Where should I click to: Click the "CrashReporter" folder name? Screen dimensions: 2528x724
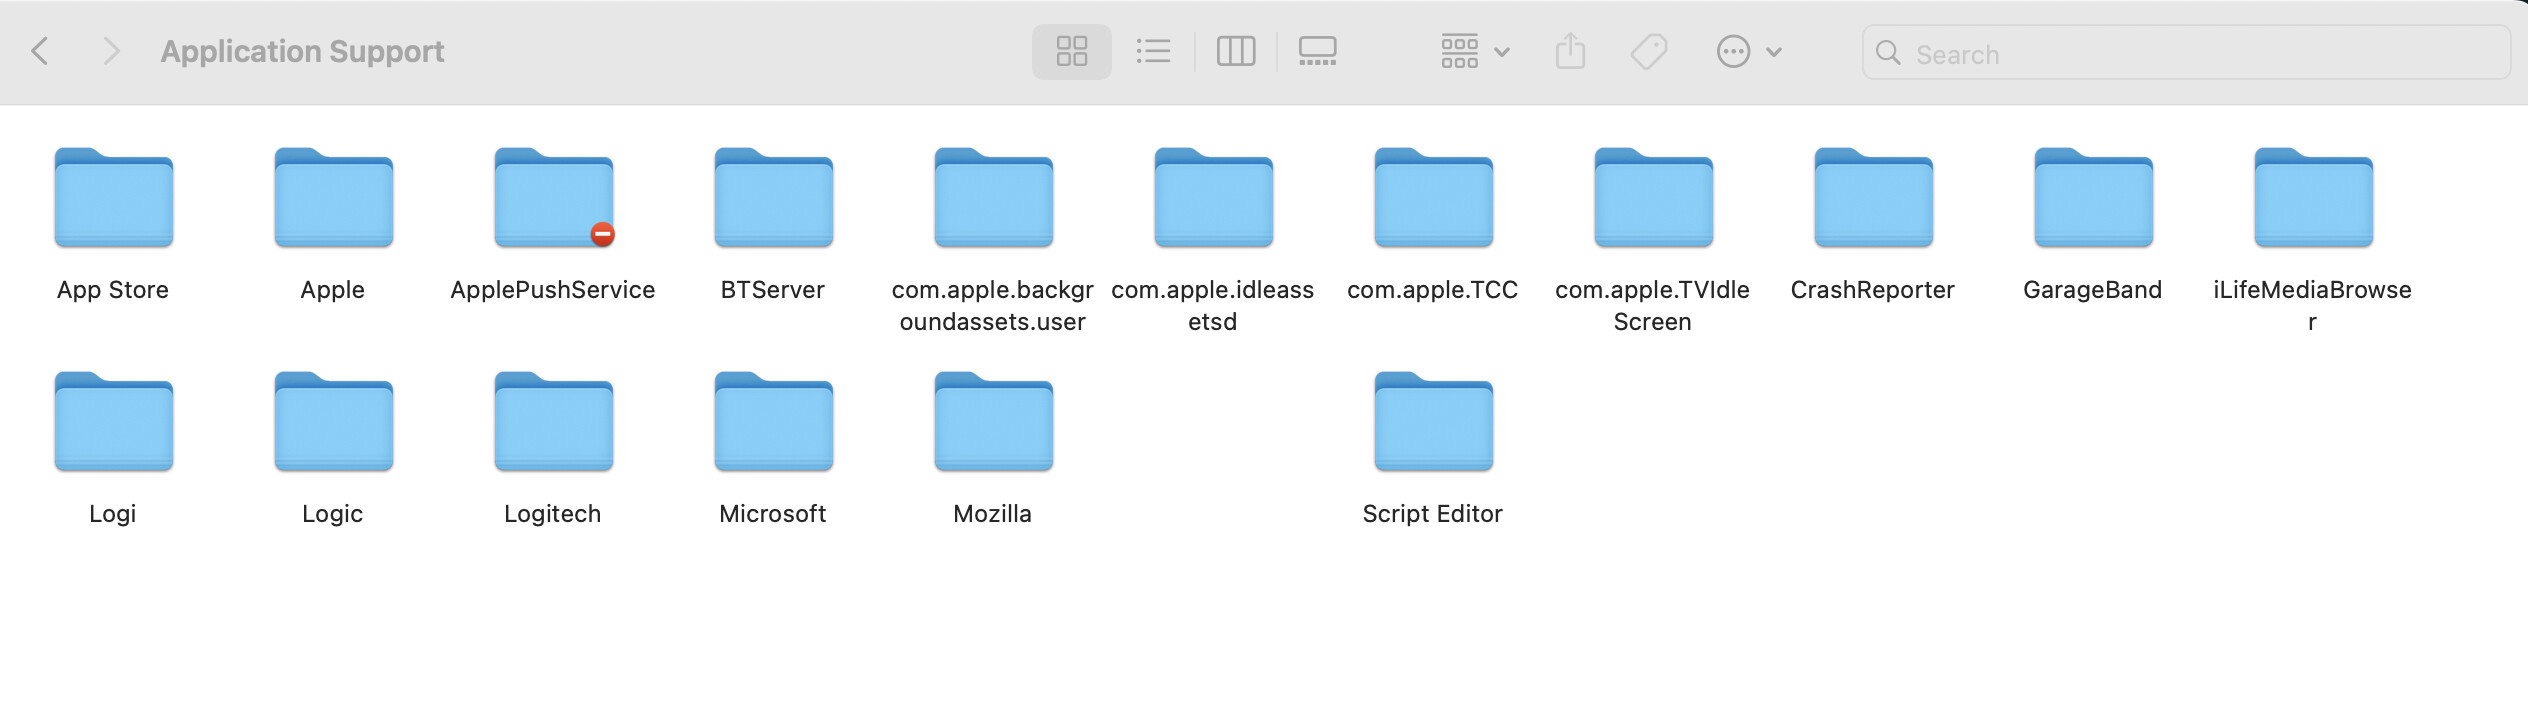pos(1873,290)
